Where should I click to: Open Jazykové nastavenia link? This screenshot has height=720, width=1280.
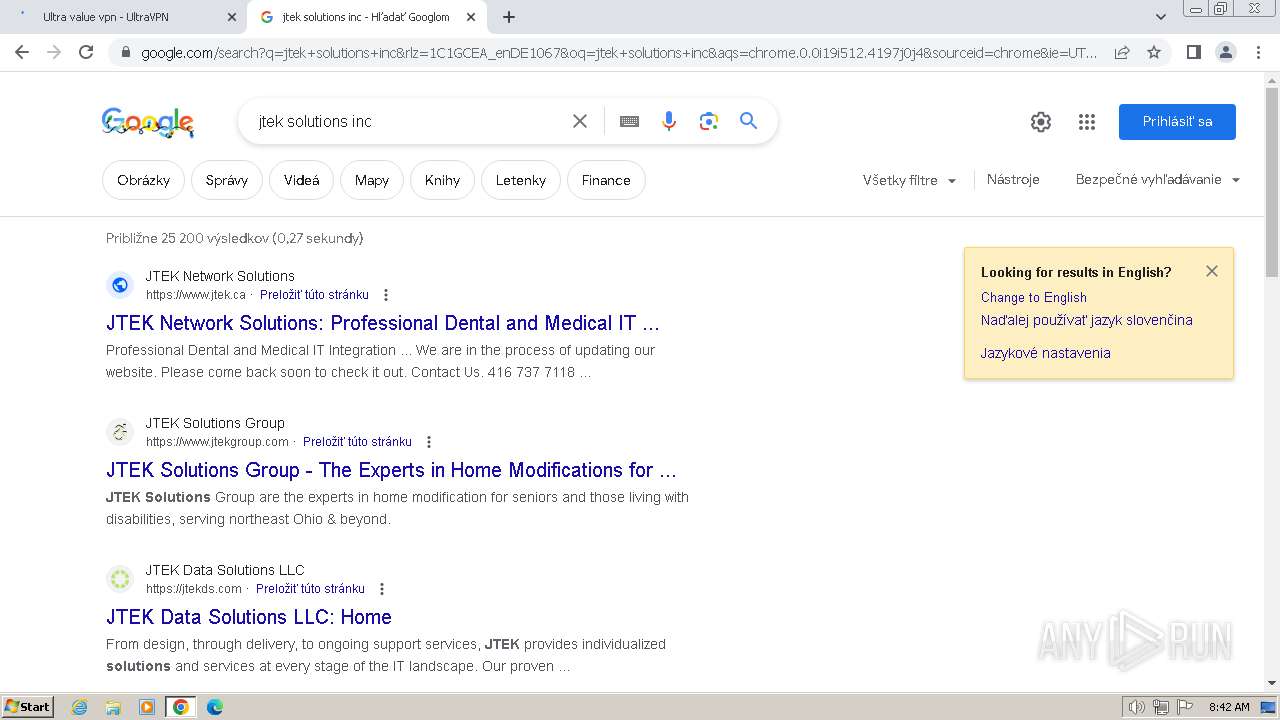tap(1045, 353)
